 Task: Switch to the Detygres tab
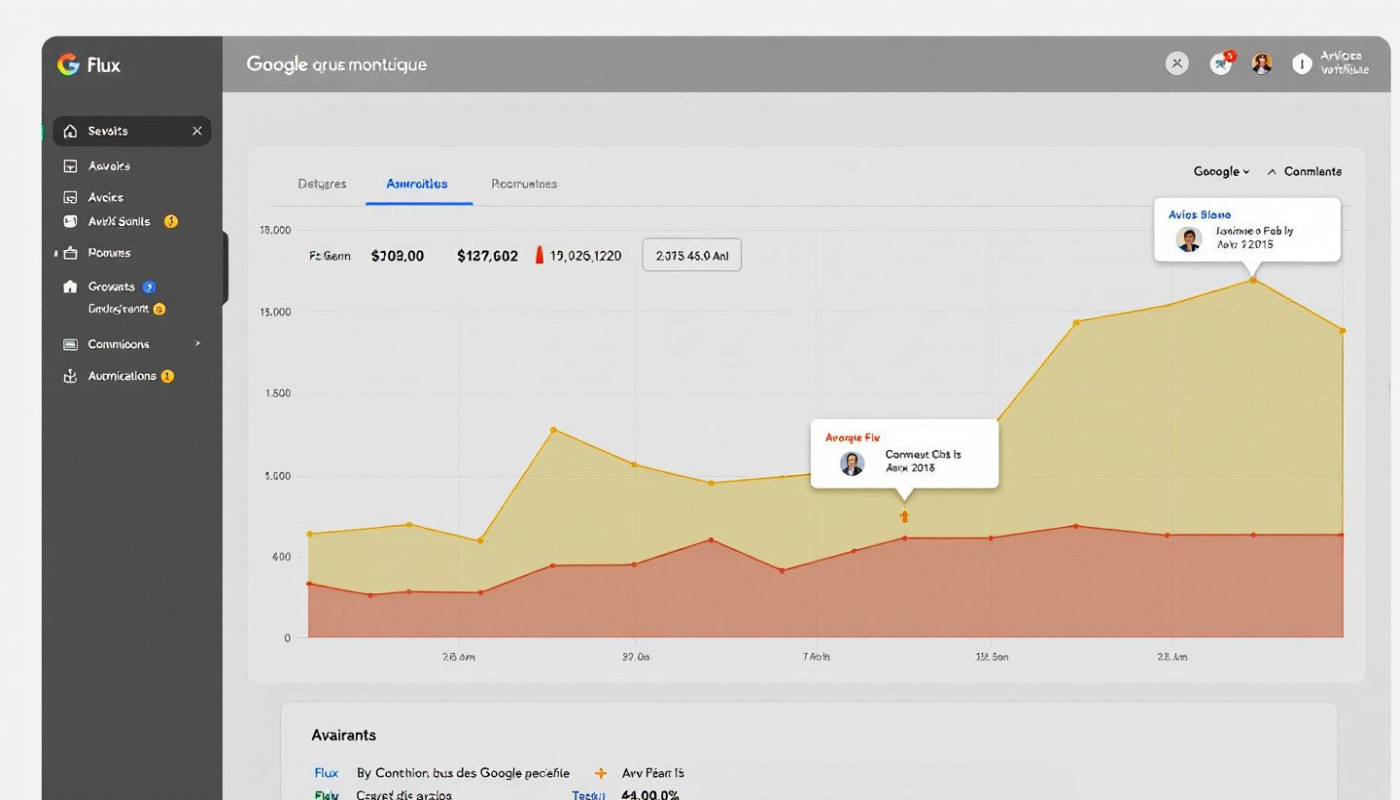point(322,184)
